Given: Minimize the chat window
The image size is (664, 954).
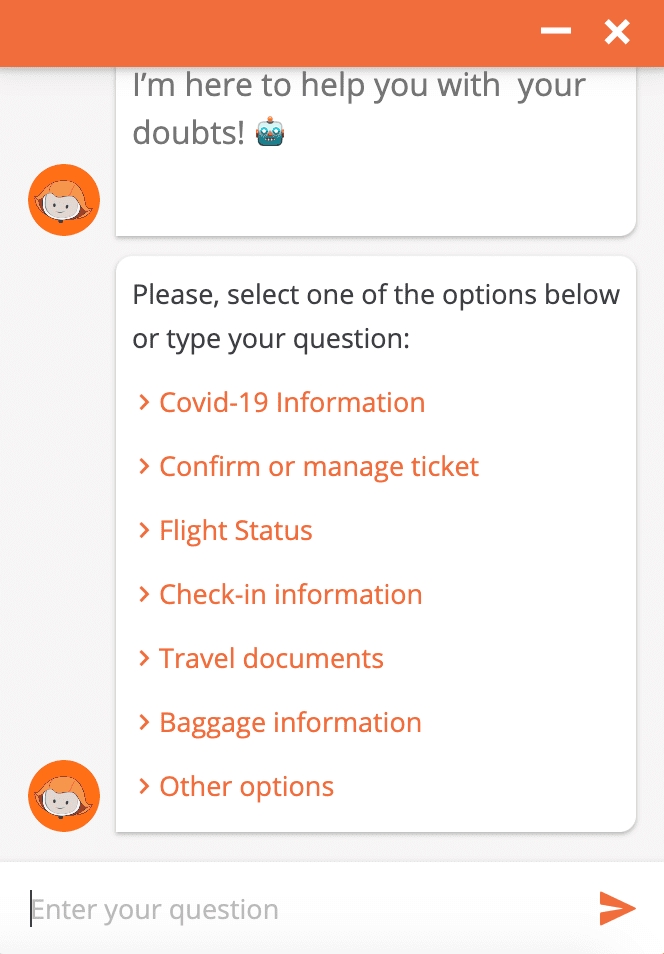Looking at the screenshot, I should tap(556, 31).
